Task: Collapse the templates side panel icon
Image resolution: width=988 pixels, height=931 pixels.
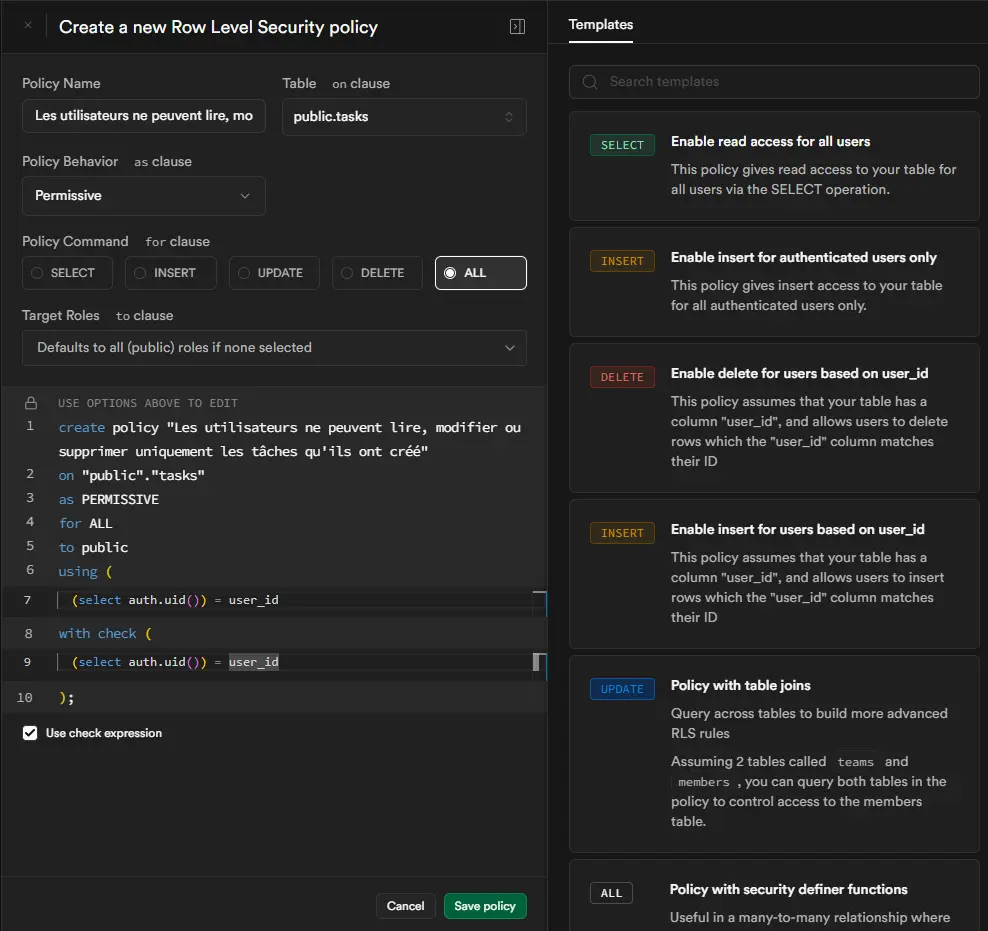Action: (x=517, y=26)
